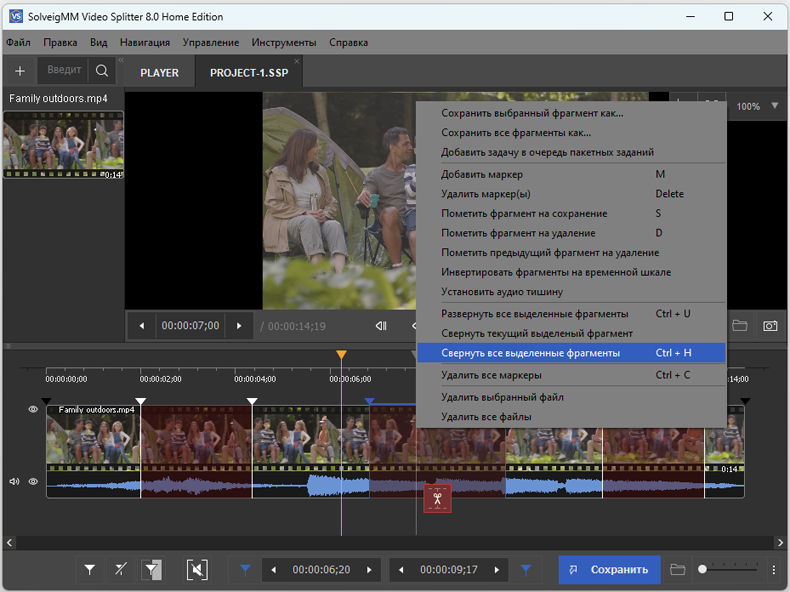
Task: Click the Введит search input field
Action: tap(63, 70)
